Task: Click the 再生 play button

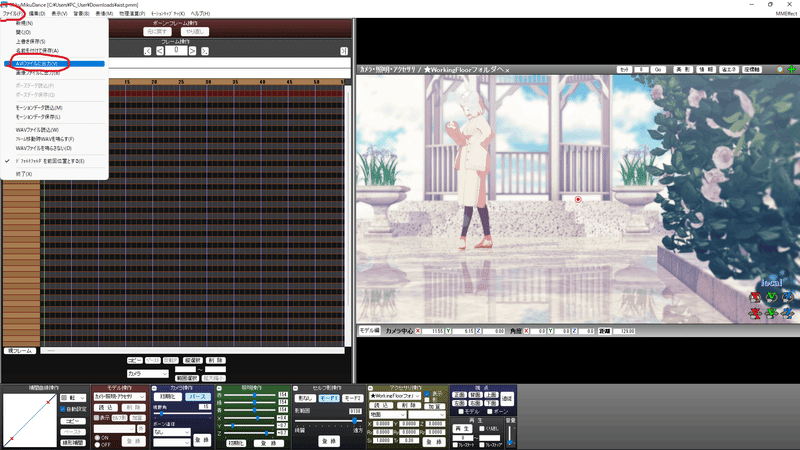Action: coord(462,429)
